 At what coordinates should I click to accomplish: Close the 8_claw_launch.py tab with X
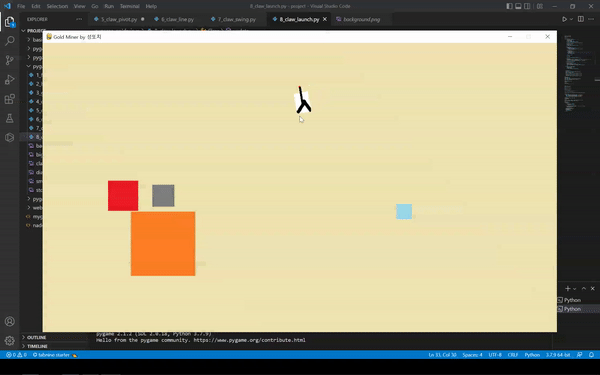tap(325, 19)
